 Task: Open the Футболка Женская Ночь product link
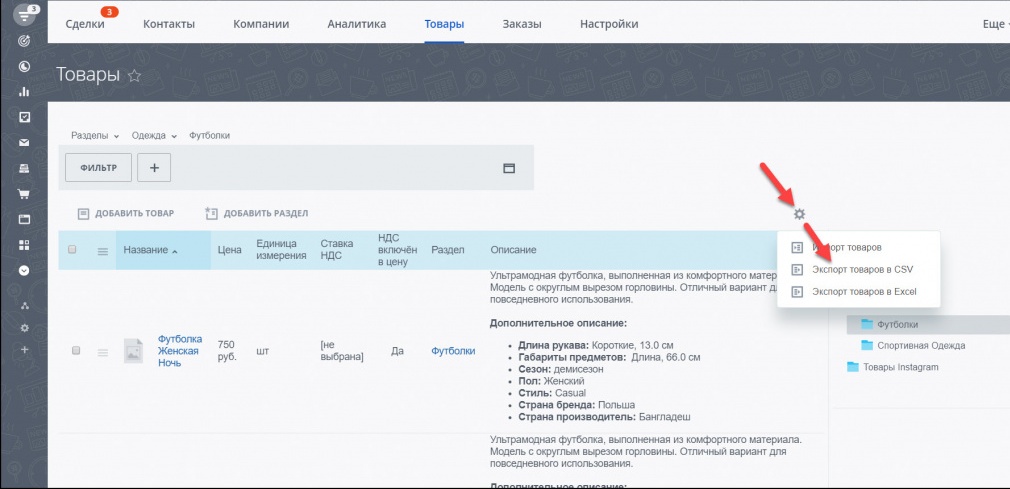(180, 351)
